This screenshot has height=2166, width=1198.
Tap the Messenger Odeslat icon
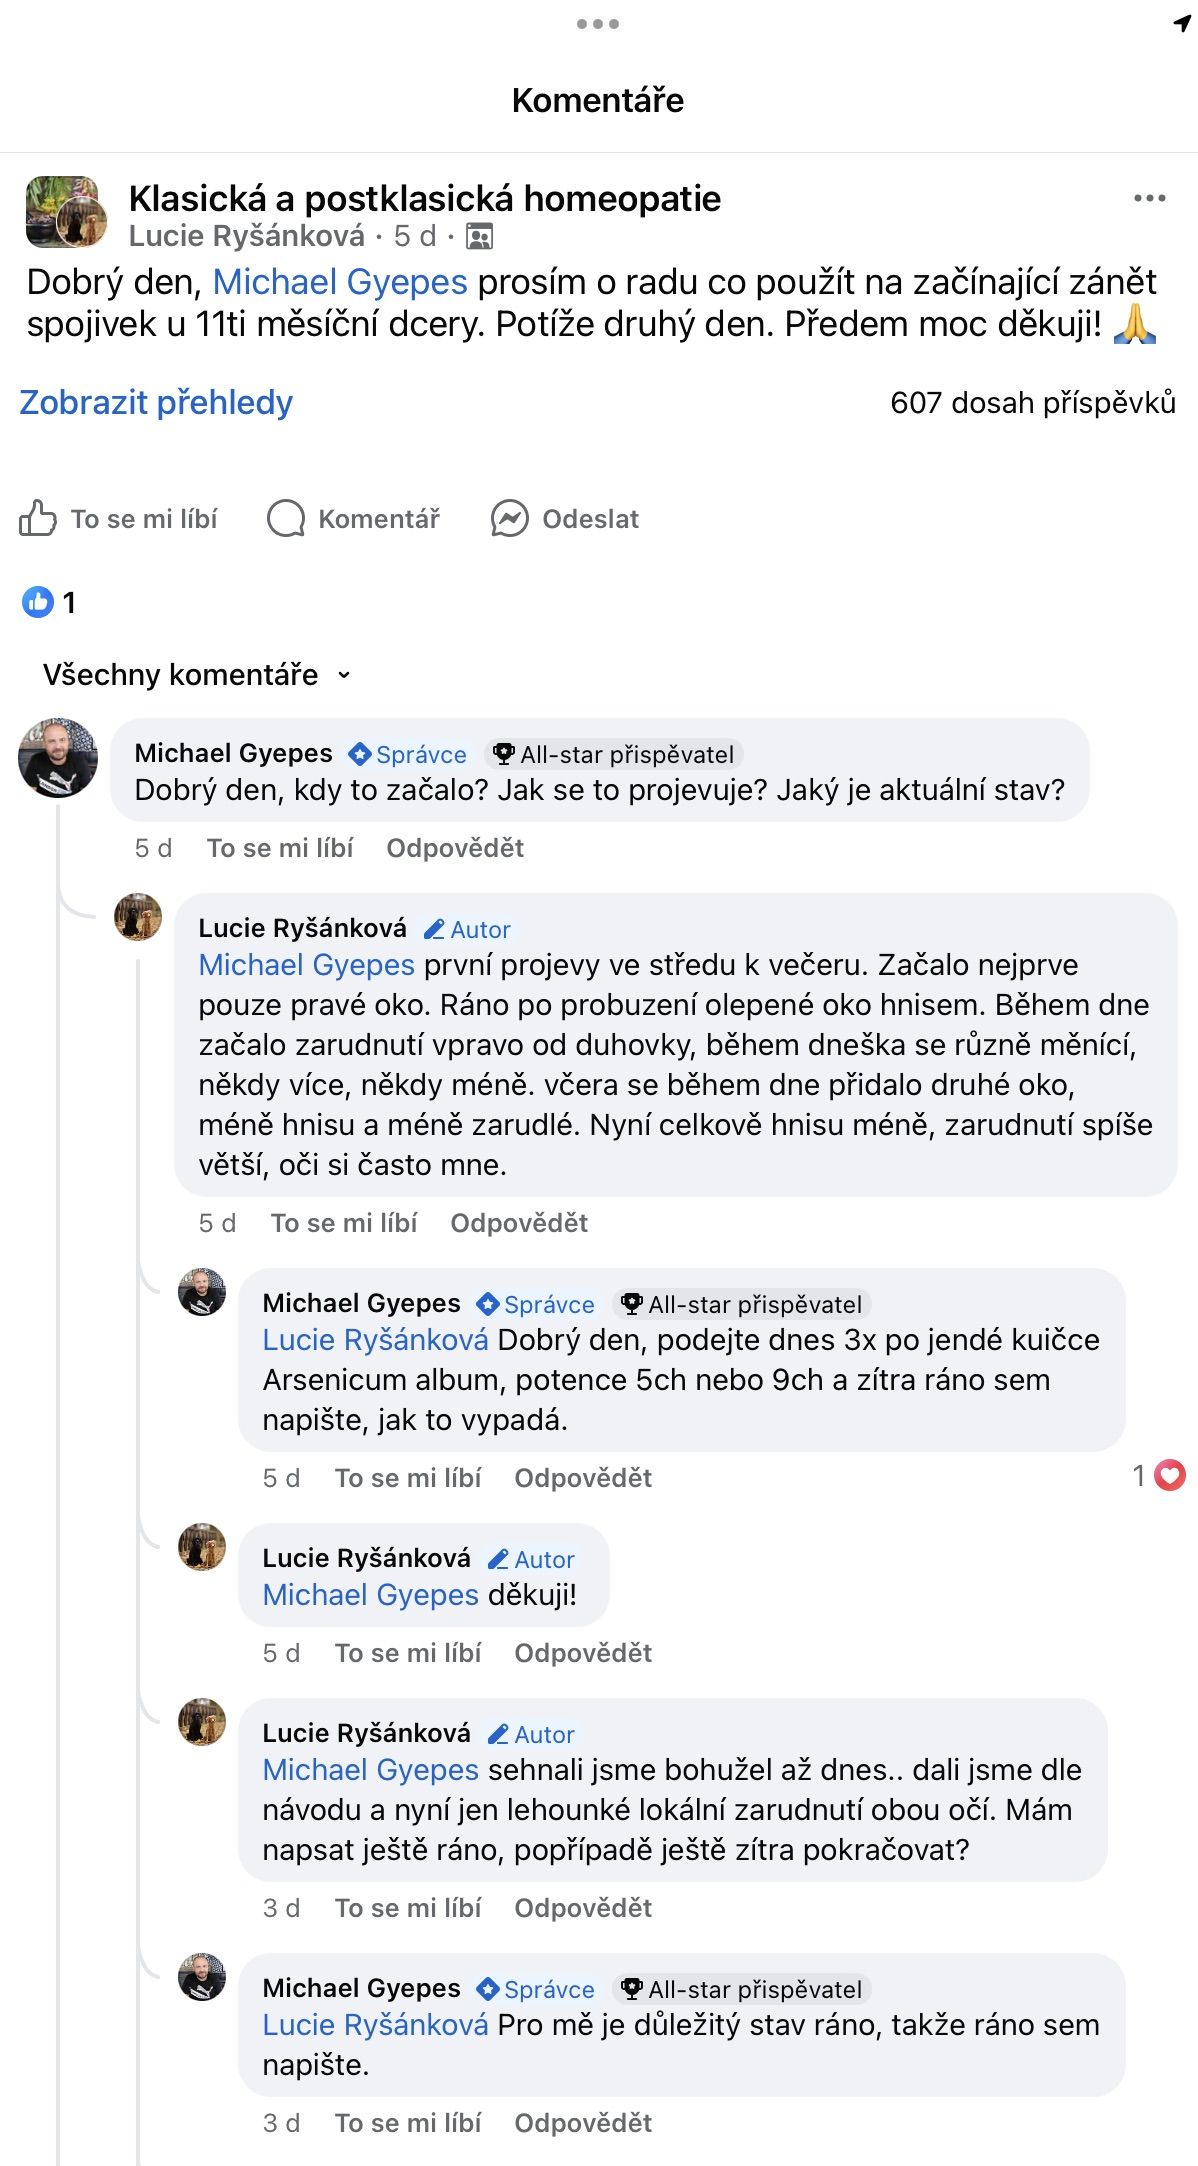510,518
